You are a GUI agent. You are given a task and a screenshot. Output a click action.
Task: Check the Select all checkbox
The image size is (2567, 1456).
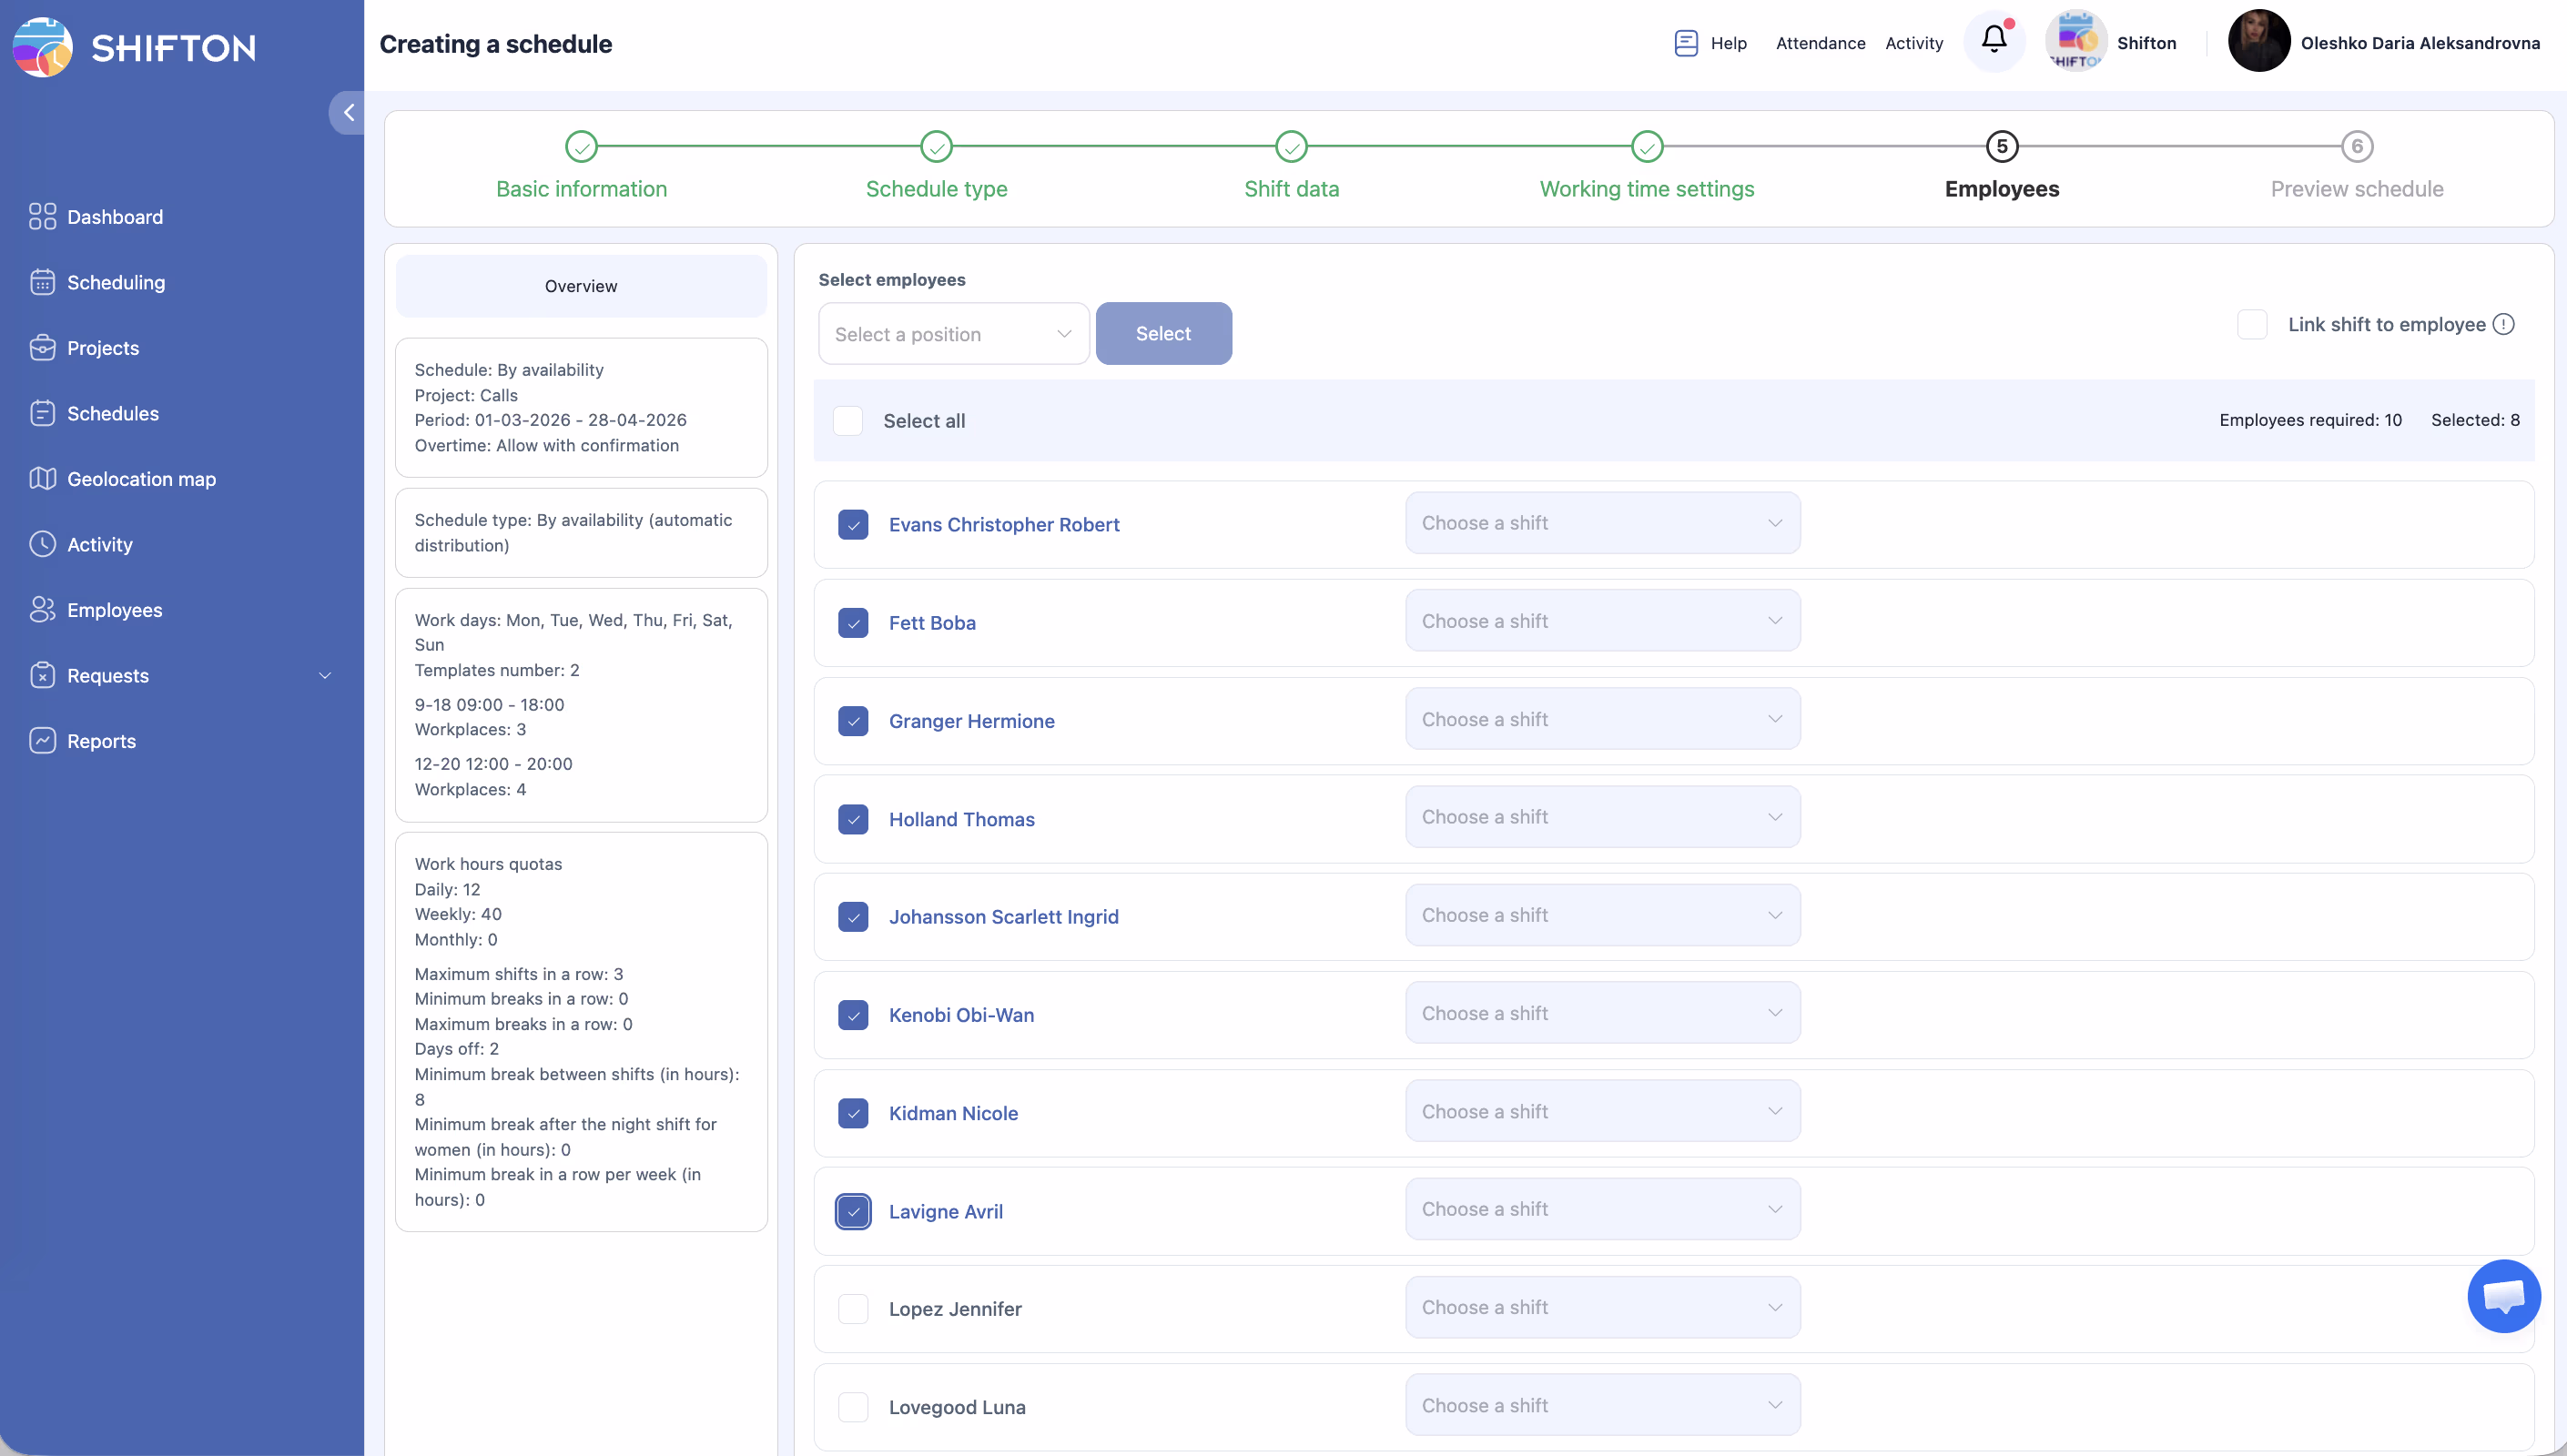tap(848, 421)
